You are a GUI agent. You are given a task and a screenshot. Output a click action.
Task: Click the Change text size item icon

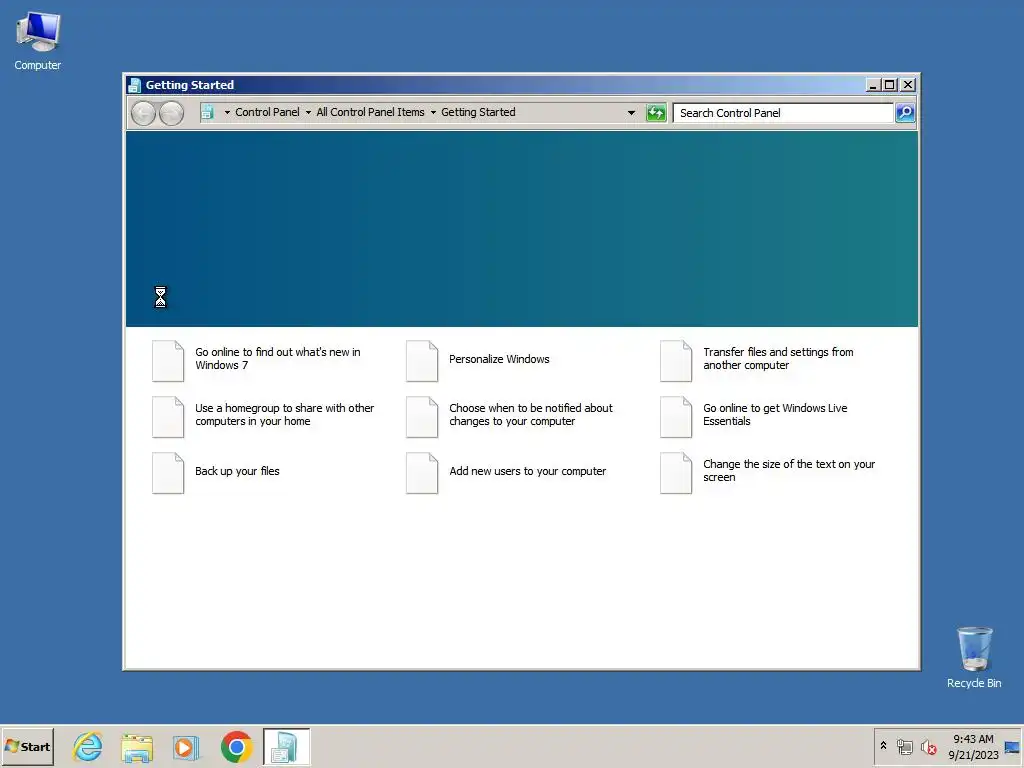[676, 473]
